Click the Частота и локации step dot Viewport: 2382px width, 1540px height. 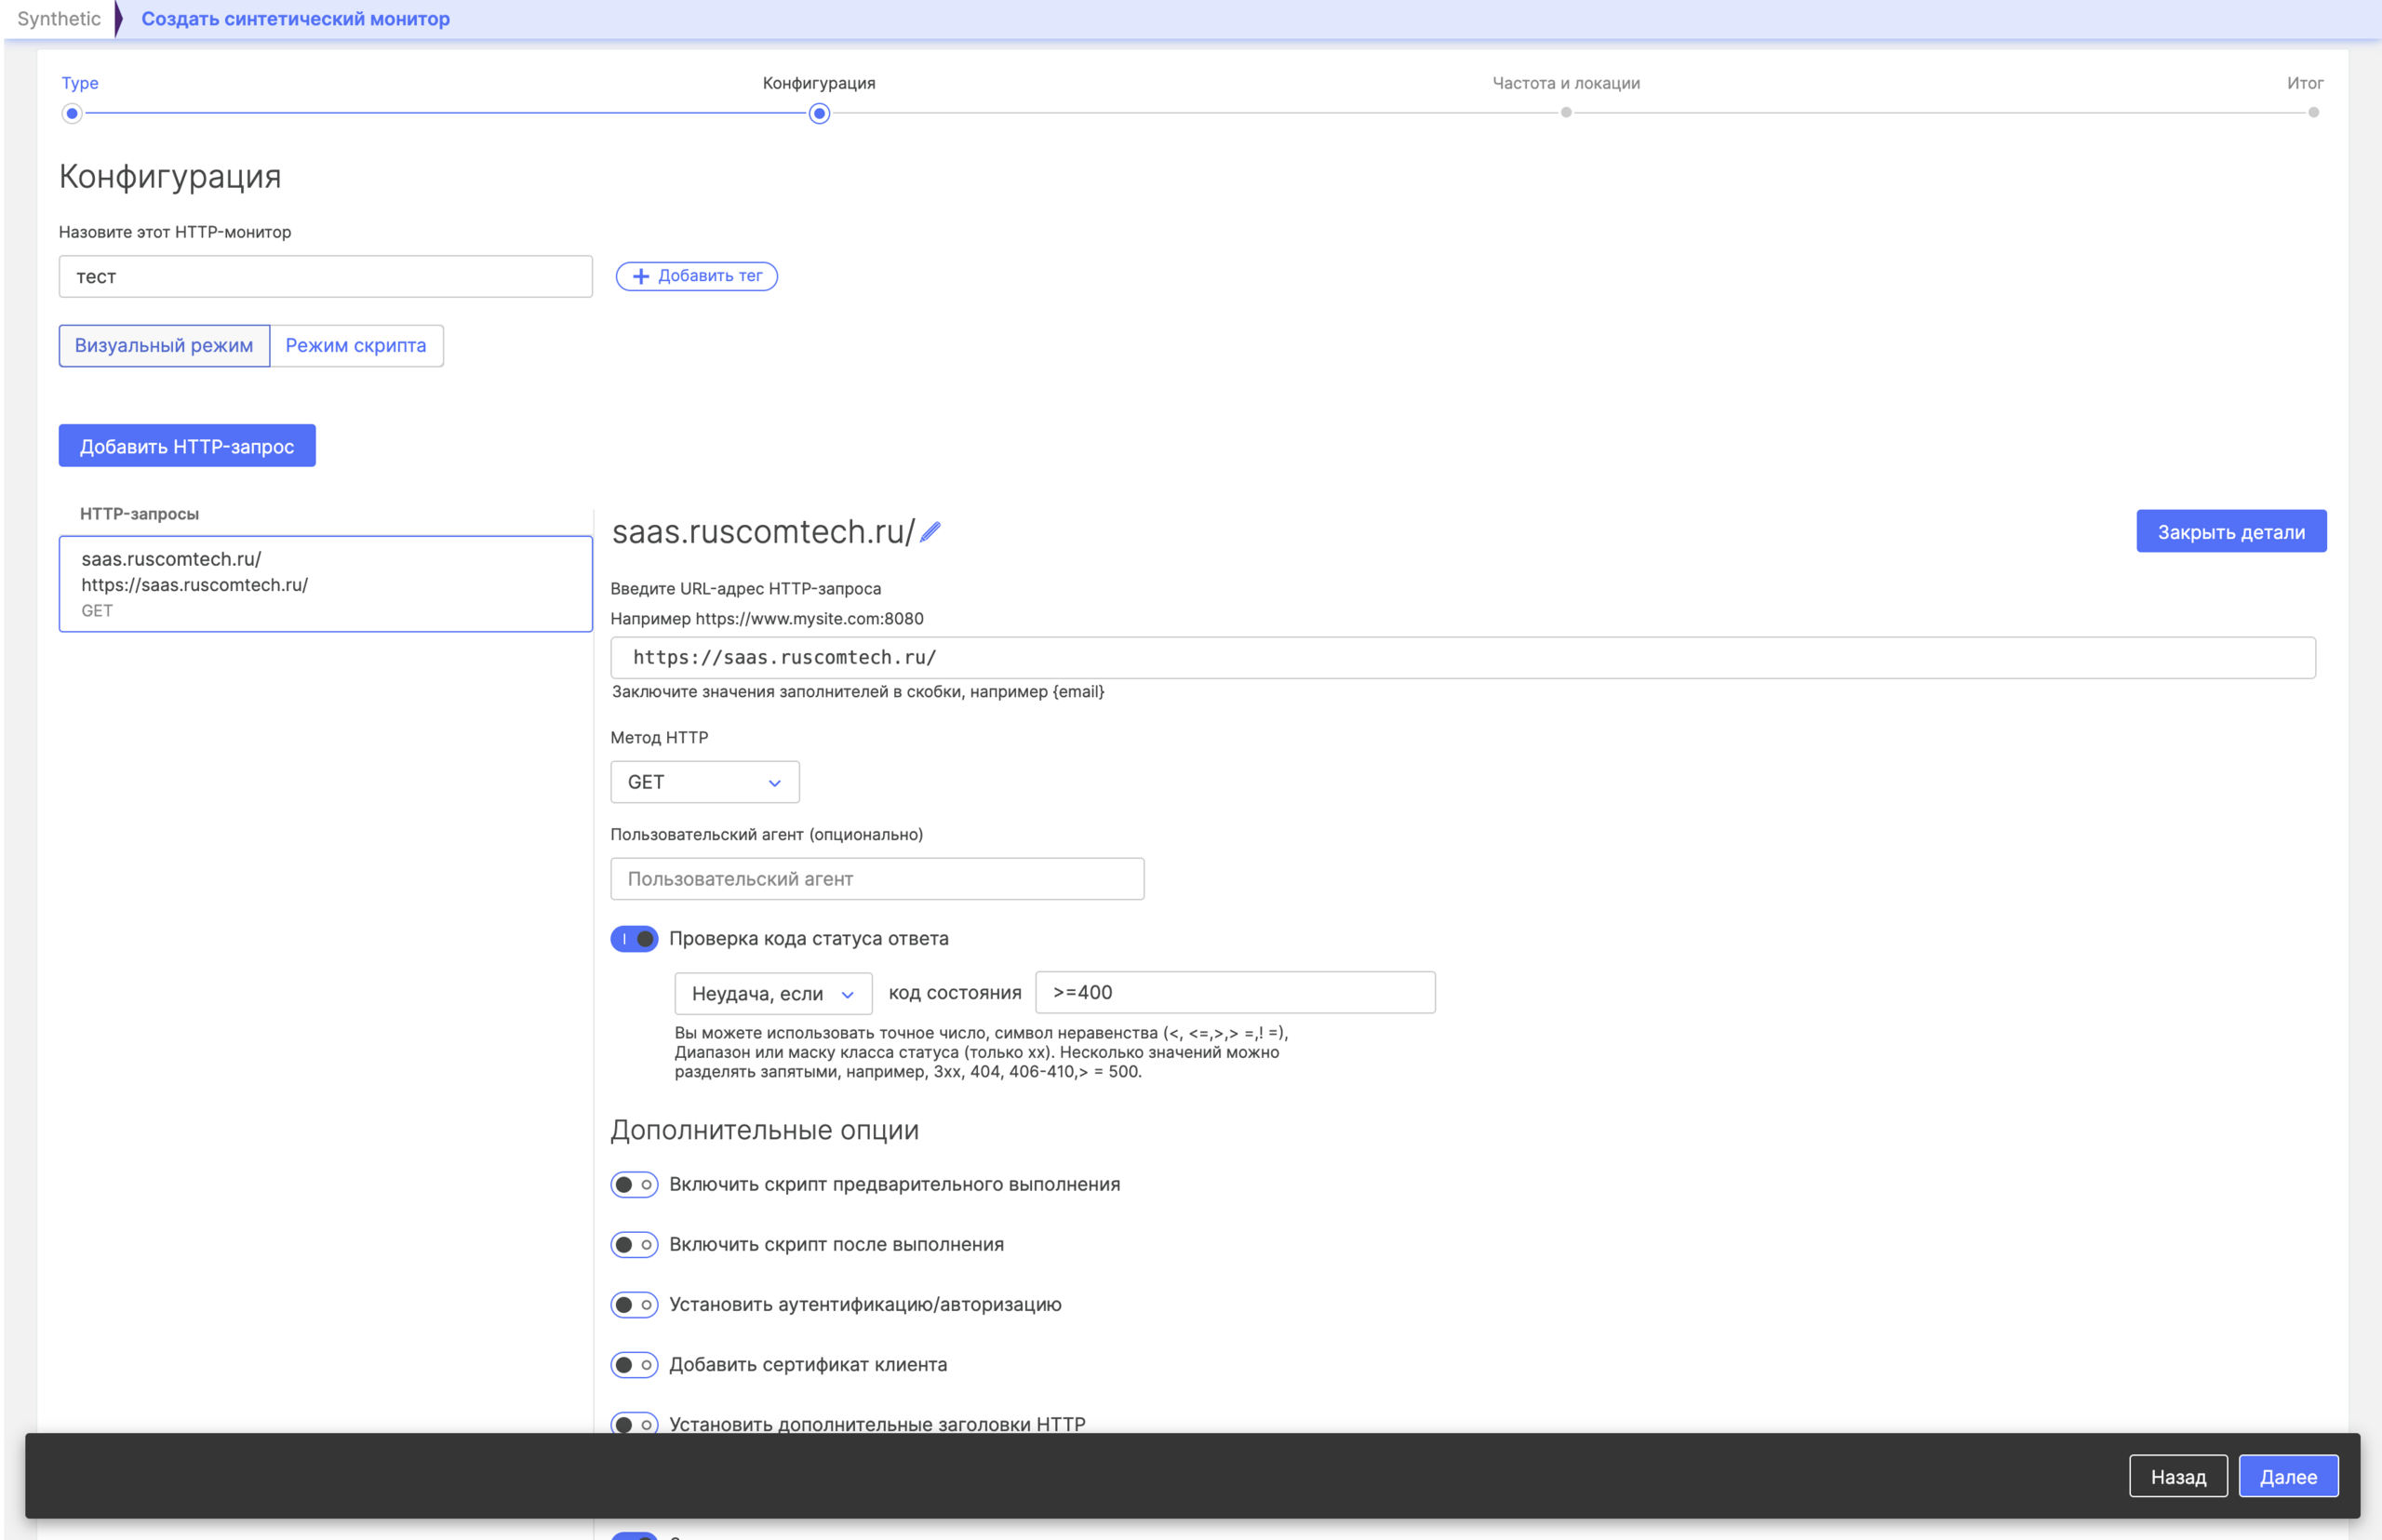1566,113
